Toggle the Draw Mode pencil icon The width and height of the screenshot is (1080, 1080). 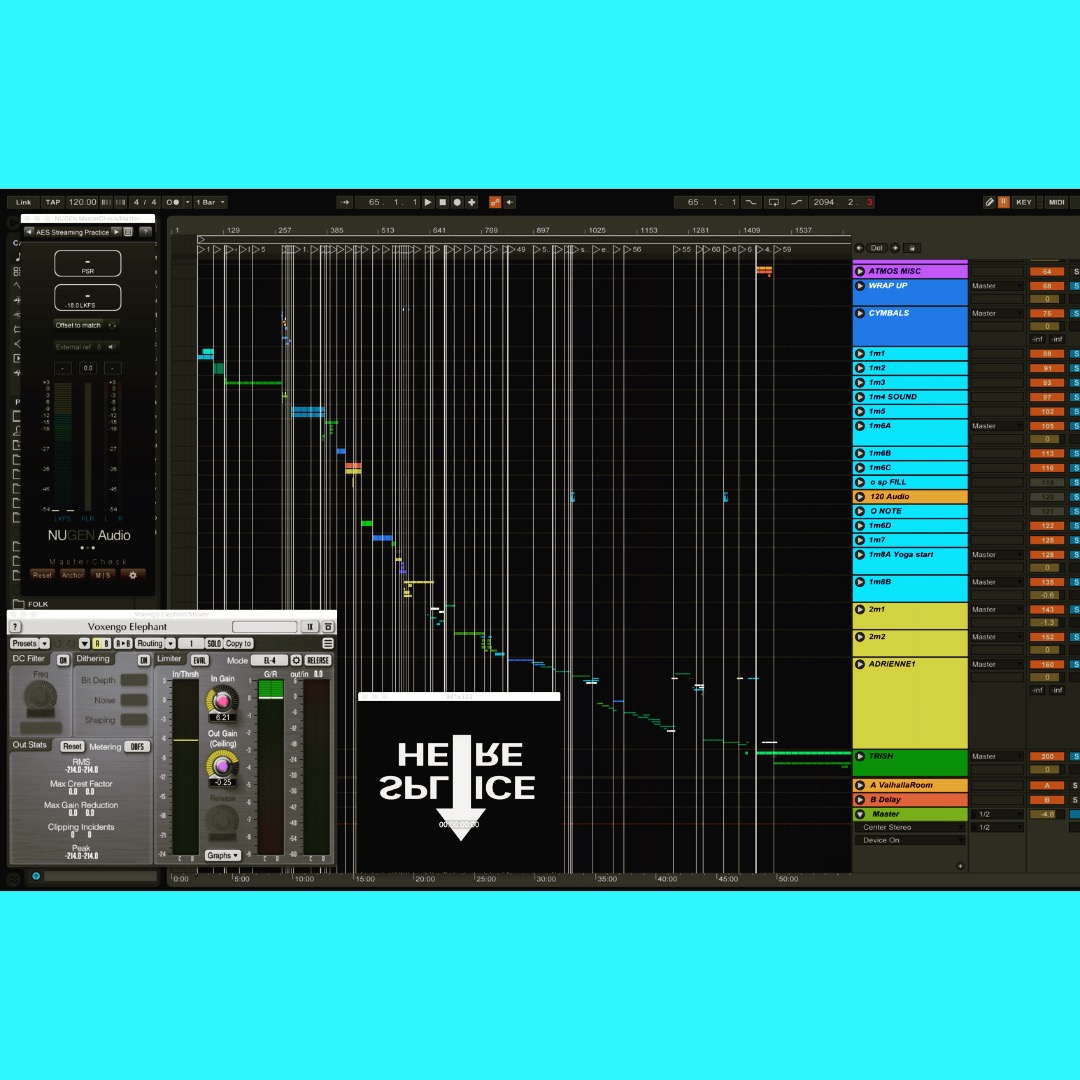[x=989, y=202]
